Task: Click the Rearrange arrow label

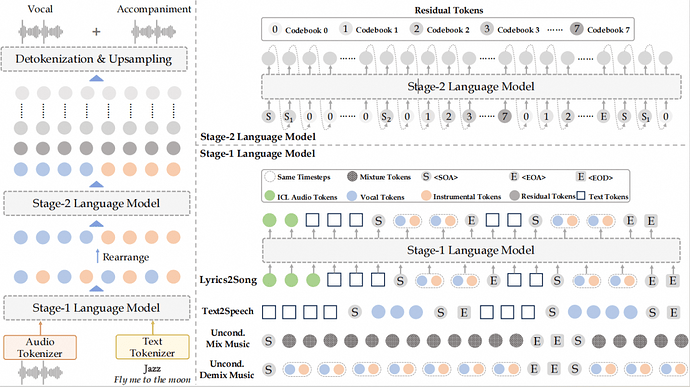Action: click(126, 257)
